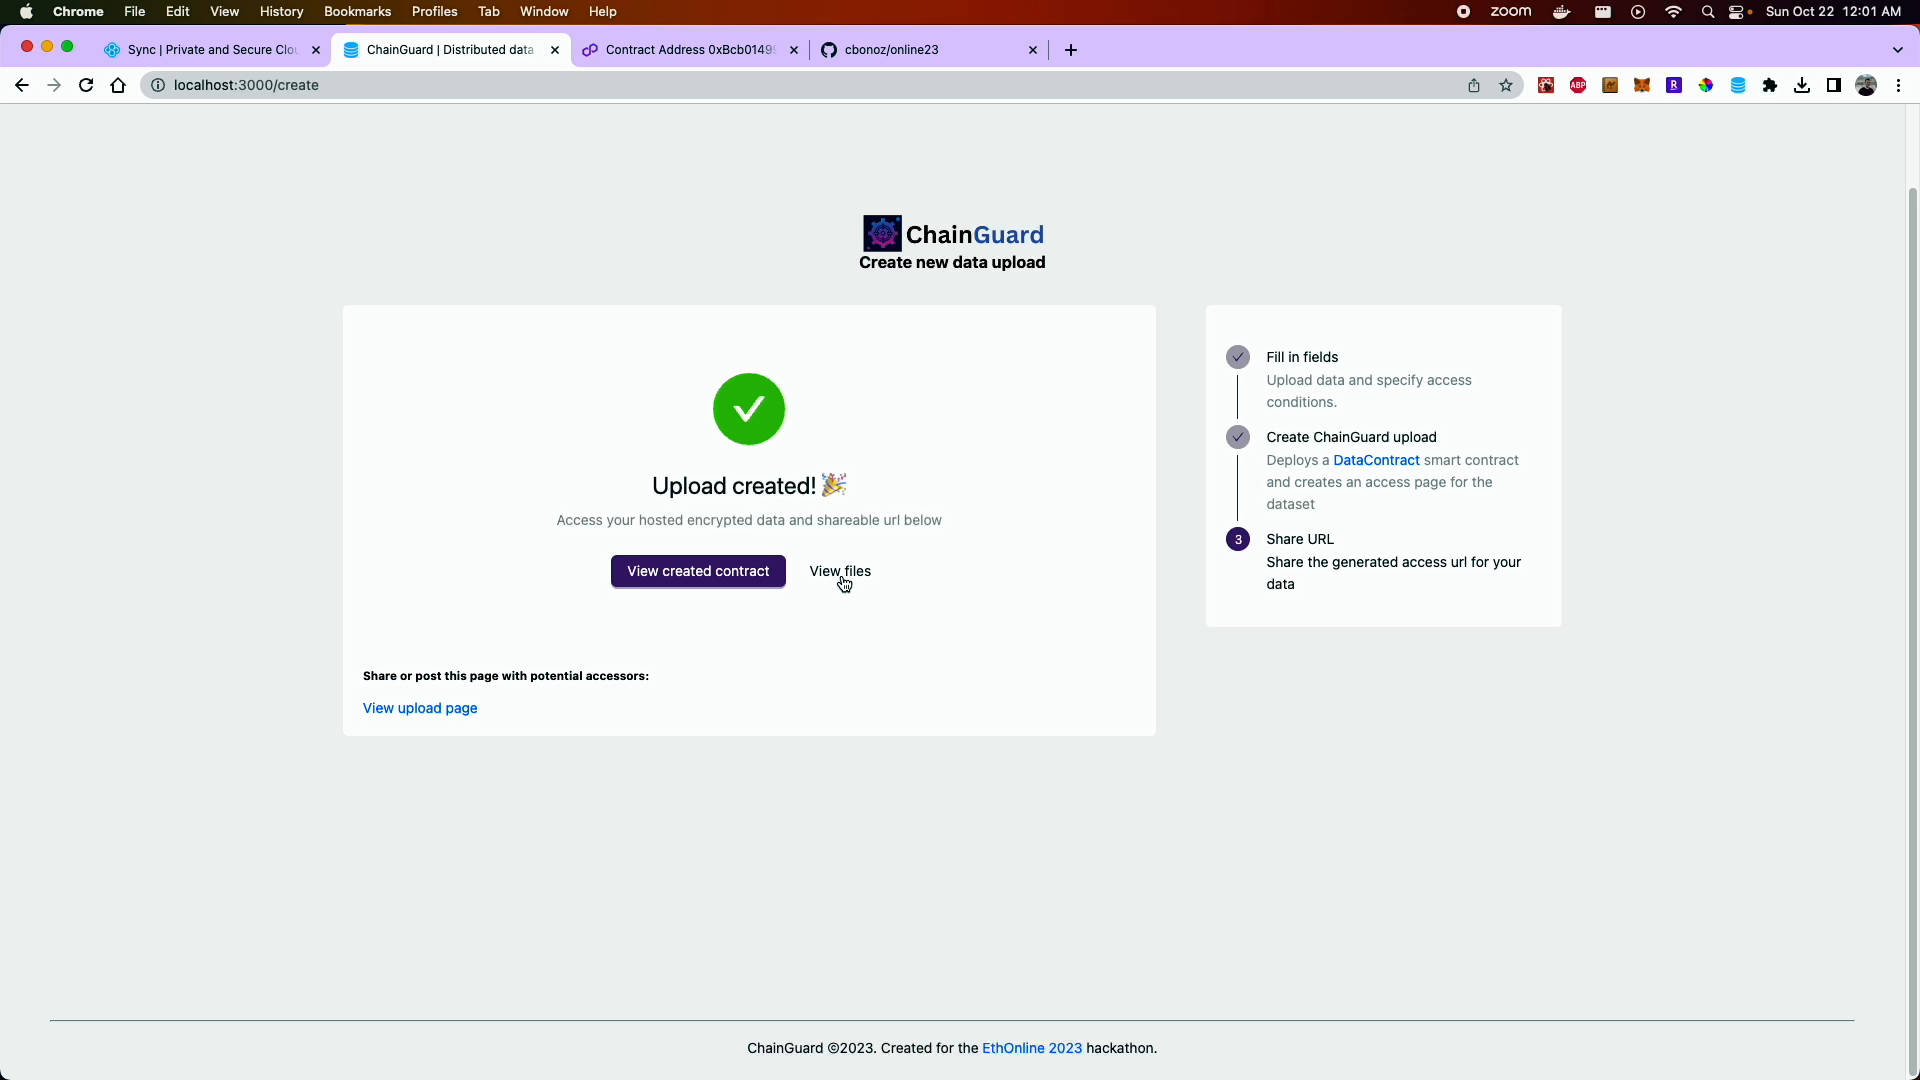Open Chrome three-dot menu
The width and height of the screenshot is (1920, 1080).
pyautogui.click(x=1898, y=85)
